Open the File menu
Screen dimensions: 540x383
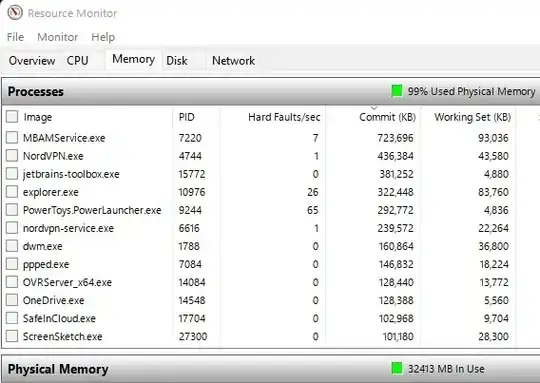click(15, 37)
